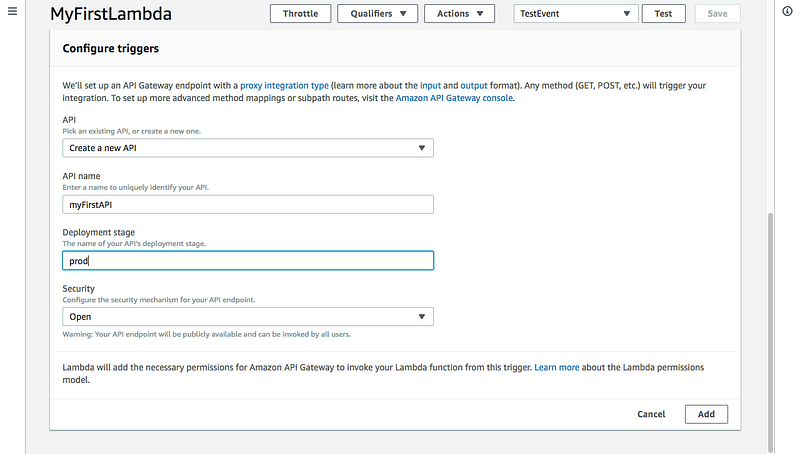
Task: Follow the input format link
Action: pyautogui.click(x=430, y=86)
